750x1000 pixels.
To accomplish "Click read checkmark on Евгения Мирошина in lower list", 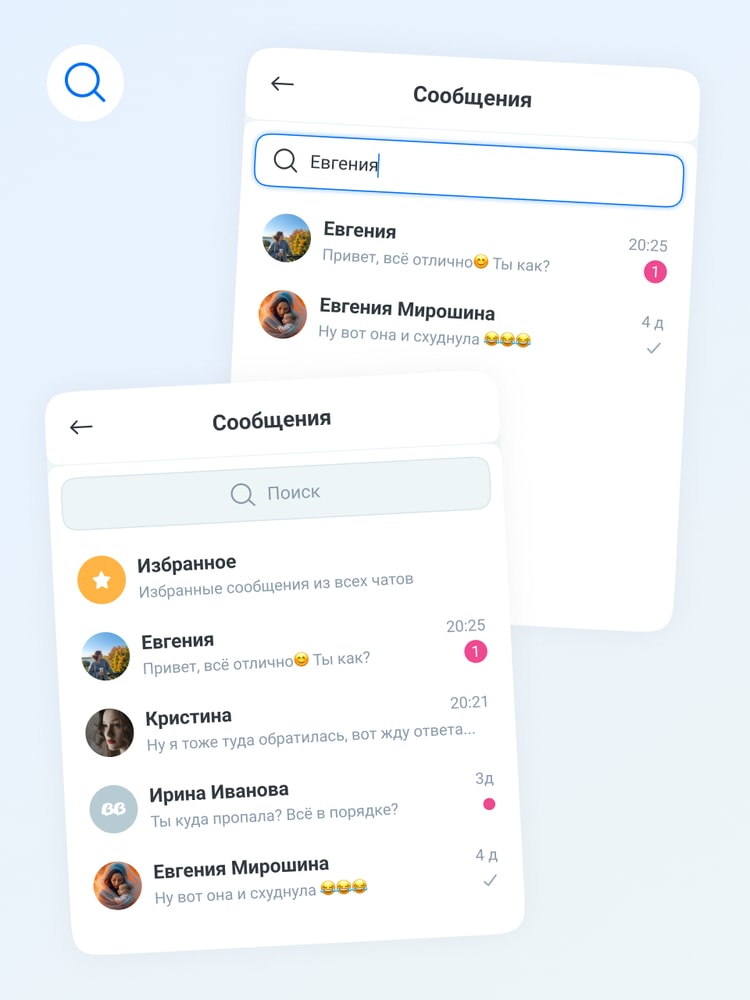I will (490, 881).
